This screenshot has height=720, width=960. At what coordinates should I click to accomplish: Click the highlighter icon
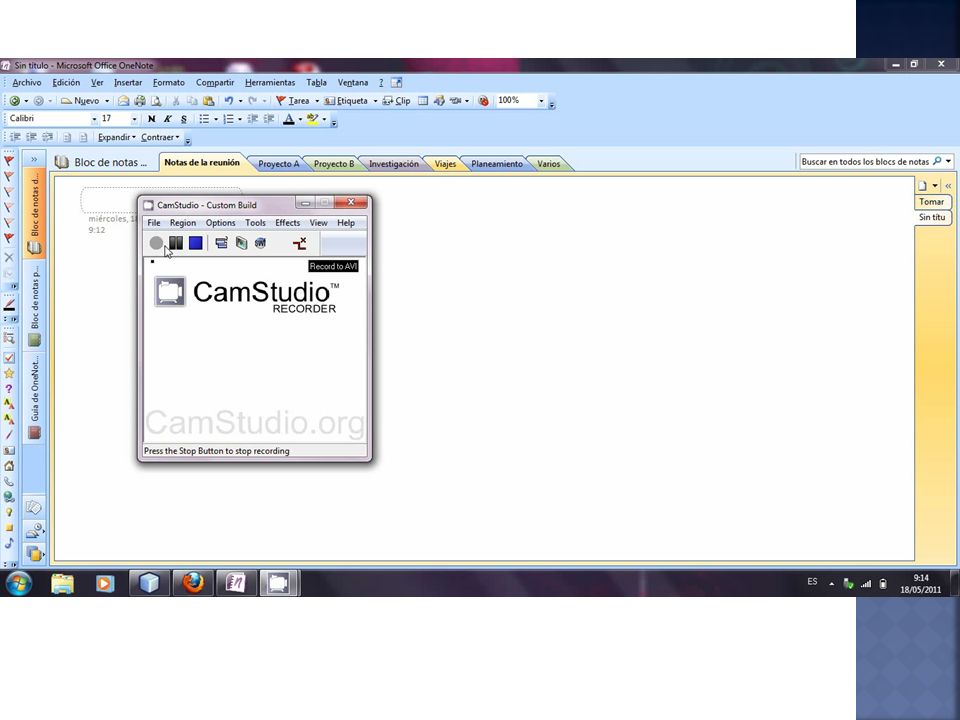pos(312,119)
